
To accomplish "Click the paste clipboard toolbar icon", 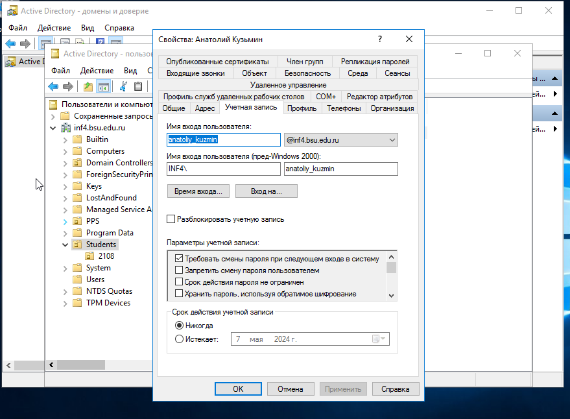I will (138, 86).
